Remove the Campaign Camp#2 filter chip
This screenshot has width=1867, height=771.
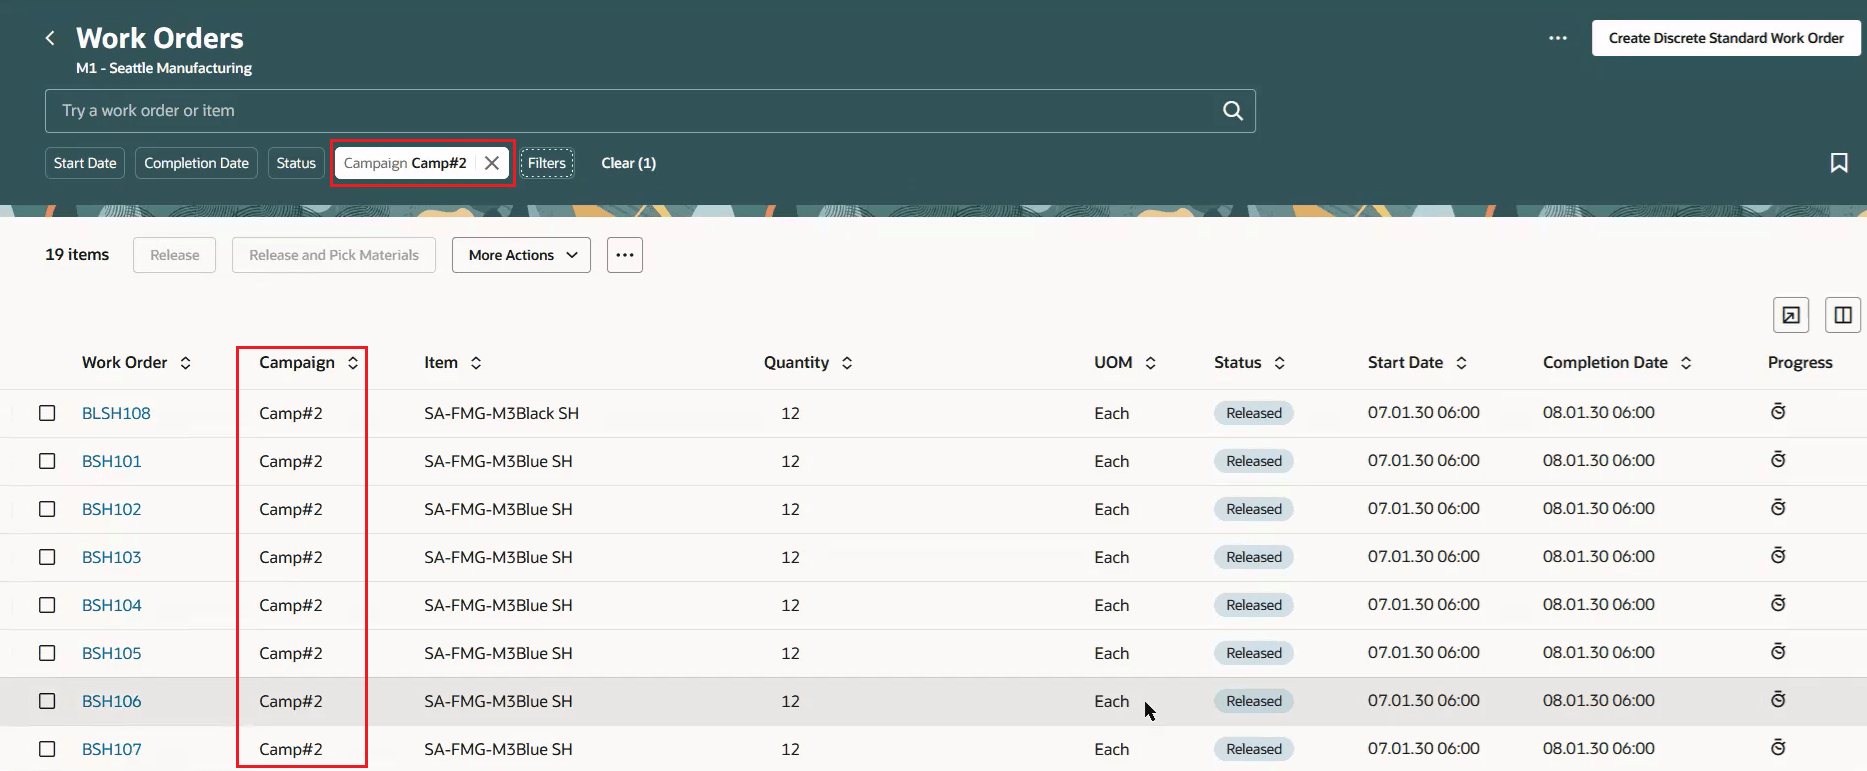(x=492, y=163)
